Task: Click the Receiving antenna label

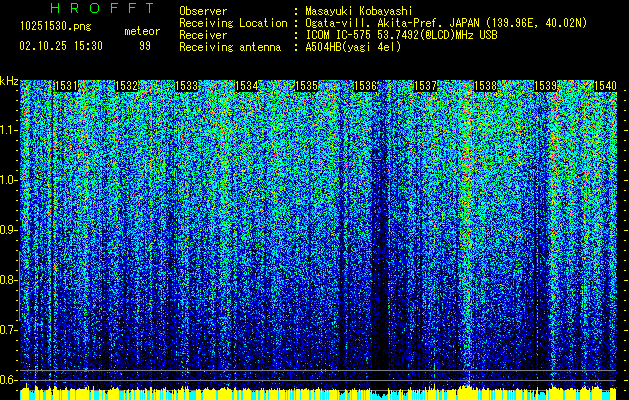Action: [230, 47]
